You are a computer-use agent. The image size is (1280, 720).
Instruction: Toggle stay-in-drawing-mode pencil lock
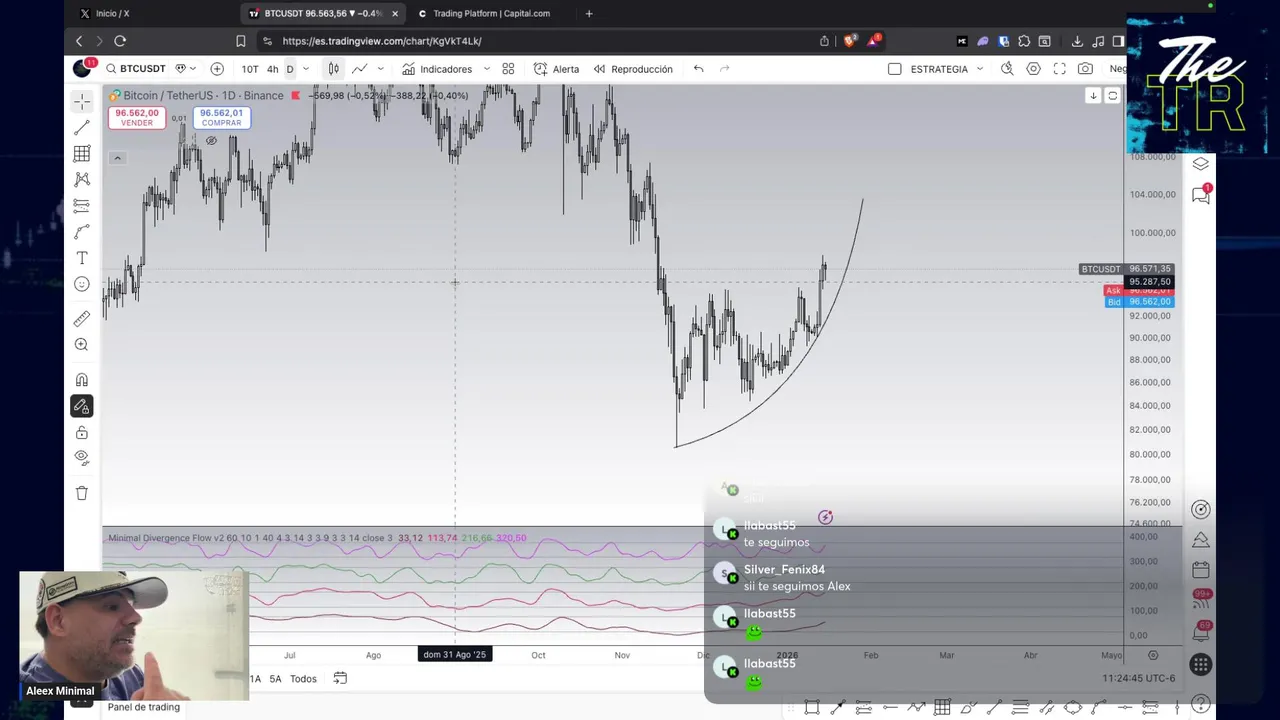(82, 406)
